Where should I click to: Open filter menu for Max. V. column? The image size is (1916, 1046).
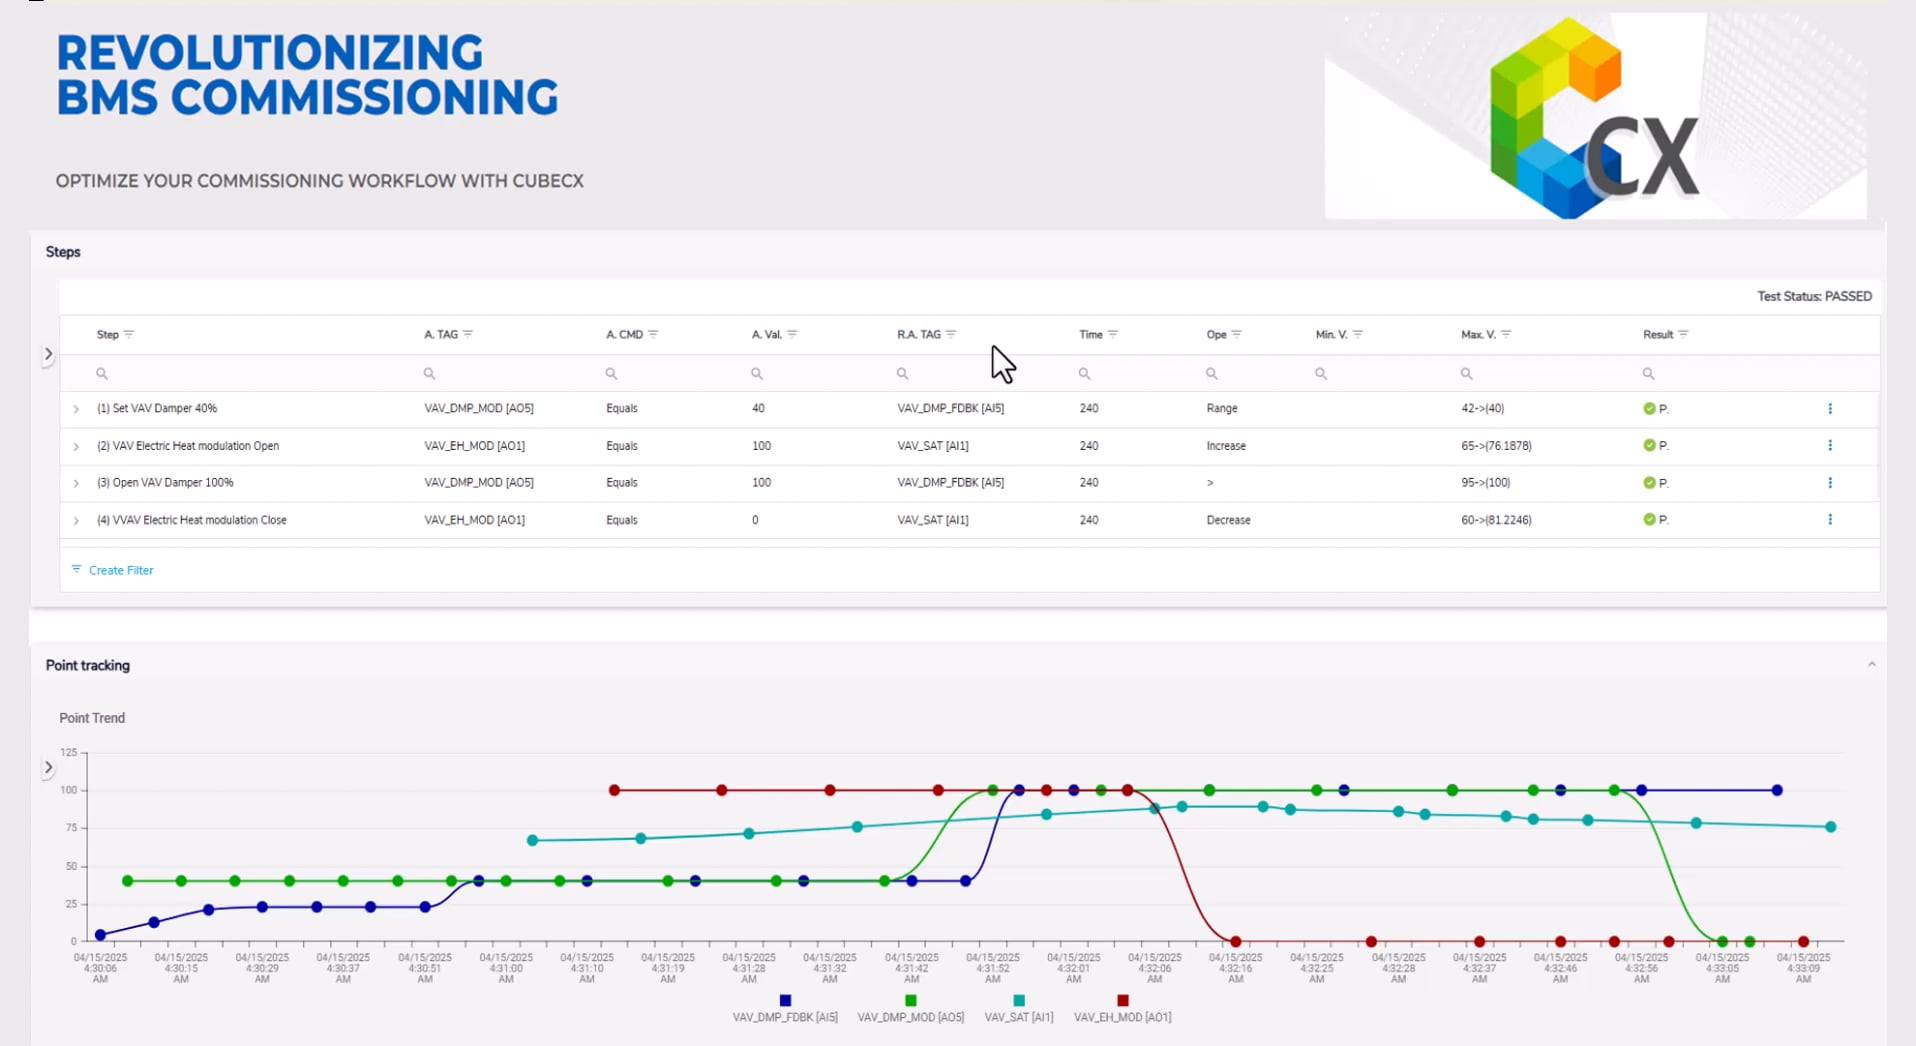pos(1506,334)
